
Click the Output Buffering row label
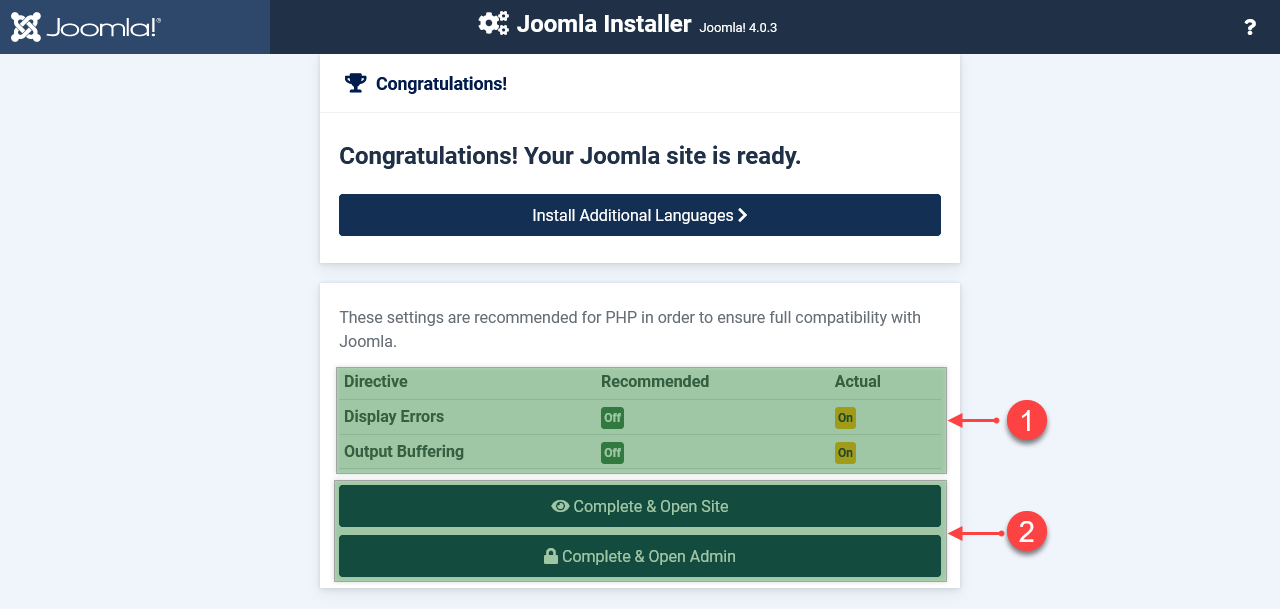pos(404,451)
